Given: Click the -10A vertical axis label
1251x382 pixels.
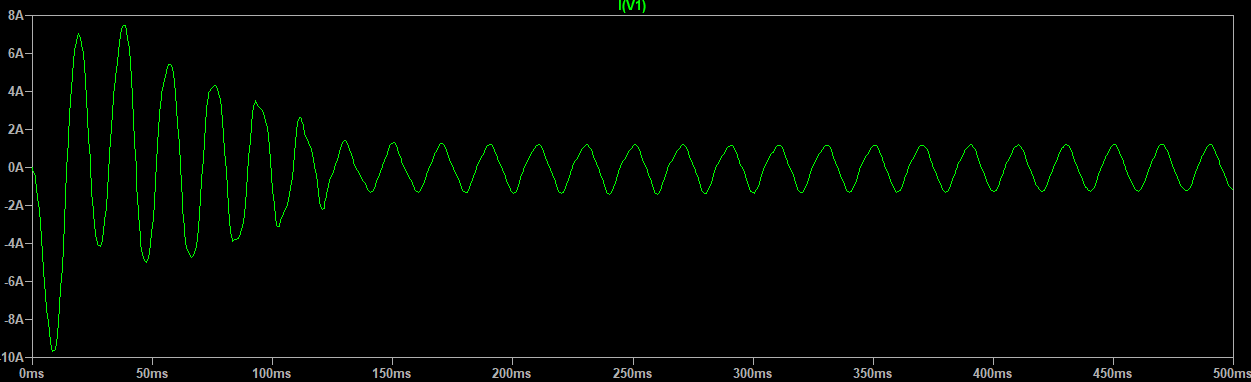Looking at the screenshot, I should coord(13,357).
